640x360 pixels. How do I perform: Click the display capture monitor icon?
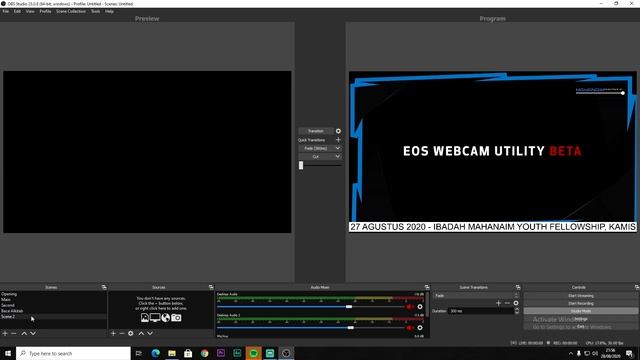pos(155,318)
